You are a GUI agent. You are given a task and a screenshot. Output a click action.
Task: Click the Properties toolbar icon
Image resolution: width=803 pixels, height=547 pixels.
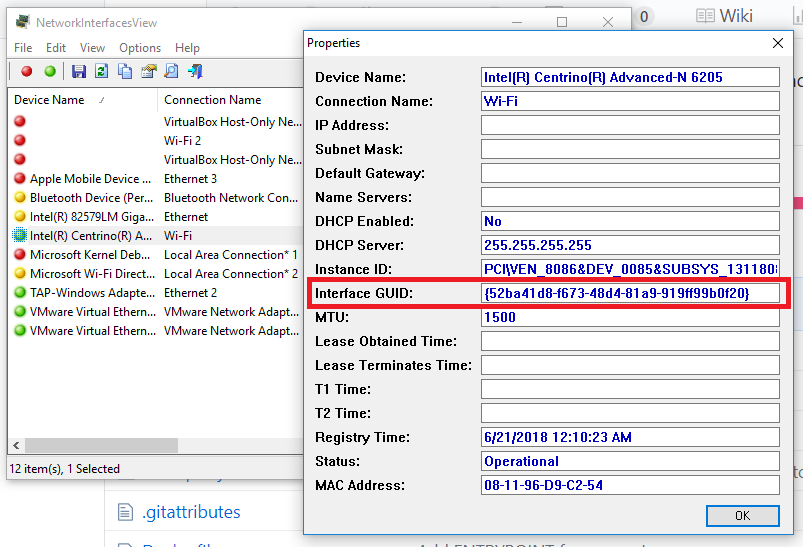(148, 71)
